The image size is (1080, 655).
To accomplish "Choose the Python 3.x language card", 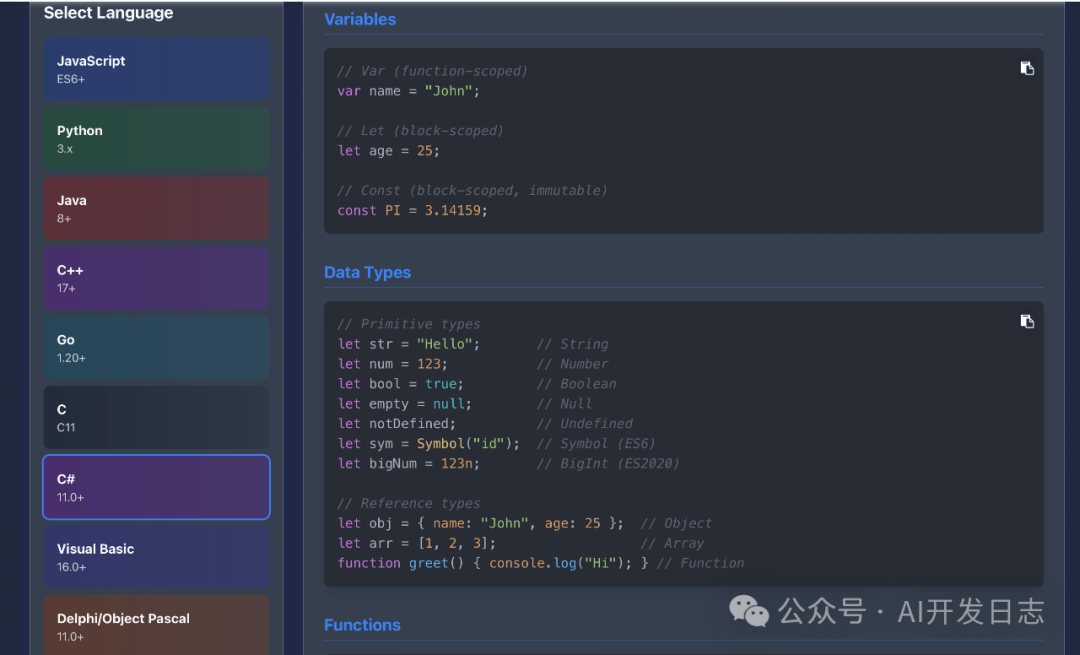I will [x=156, y=139].
